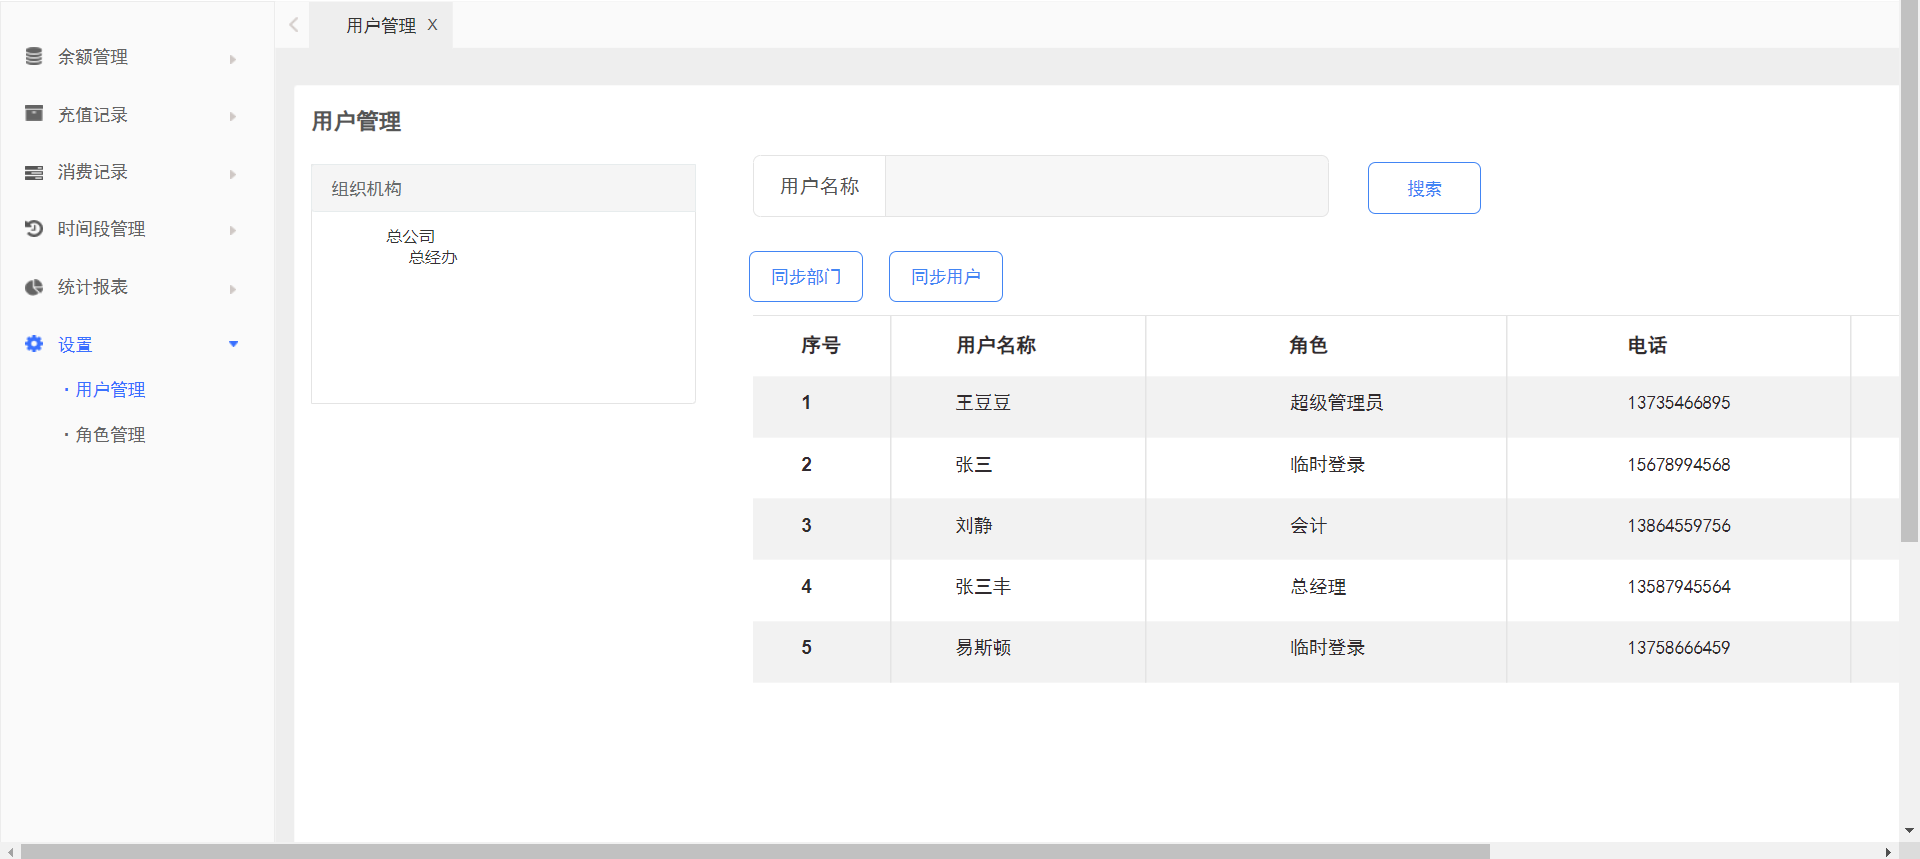This screenshot has width=1920, height=859.
Task: Click the 时间段管理 history icon
Action: point(34,228)
